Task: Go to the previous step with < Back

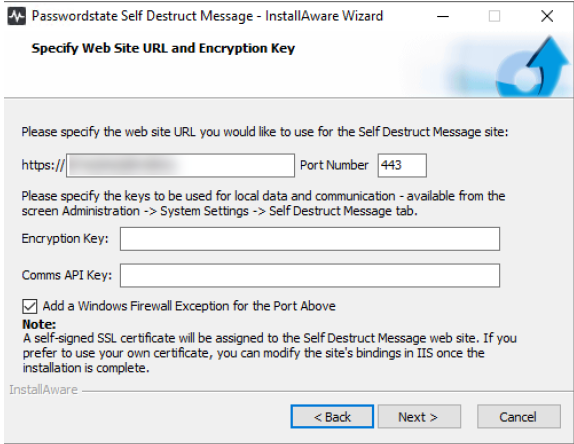Action: click(332, 417)
